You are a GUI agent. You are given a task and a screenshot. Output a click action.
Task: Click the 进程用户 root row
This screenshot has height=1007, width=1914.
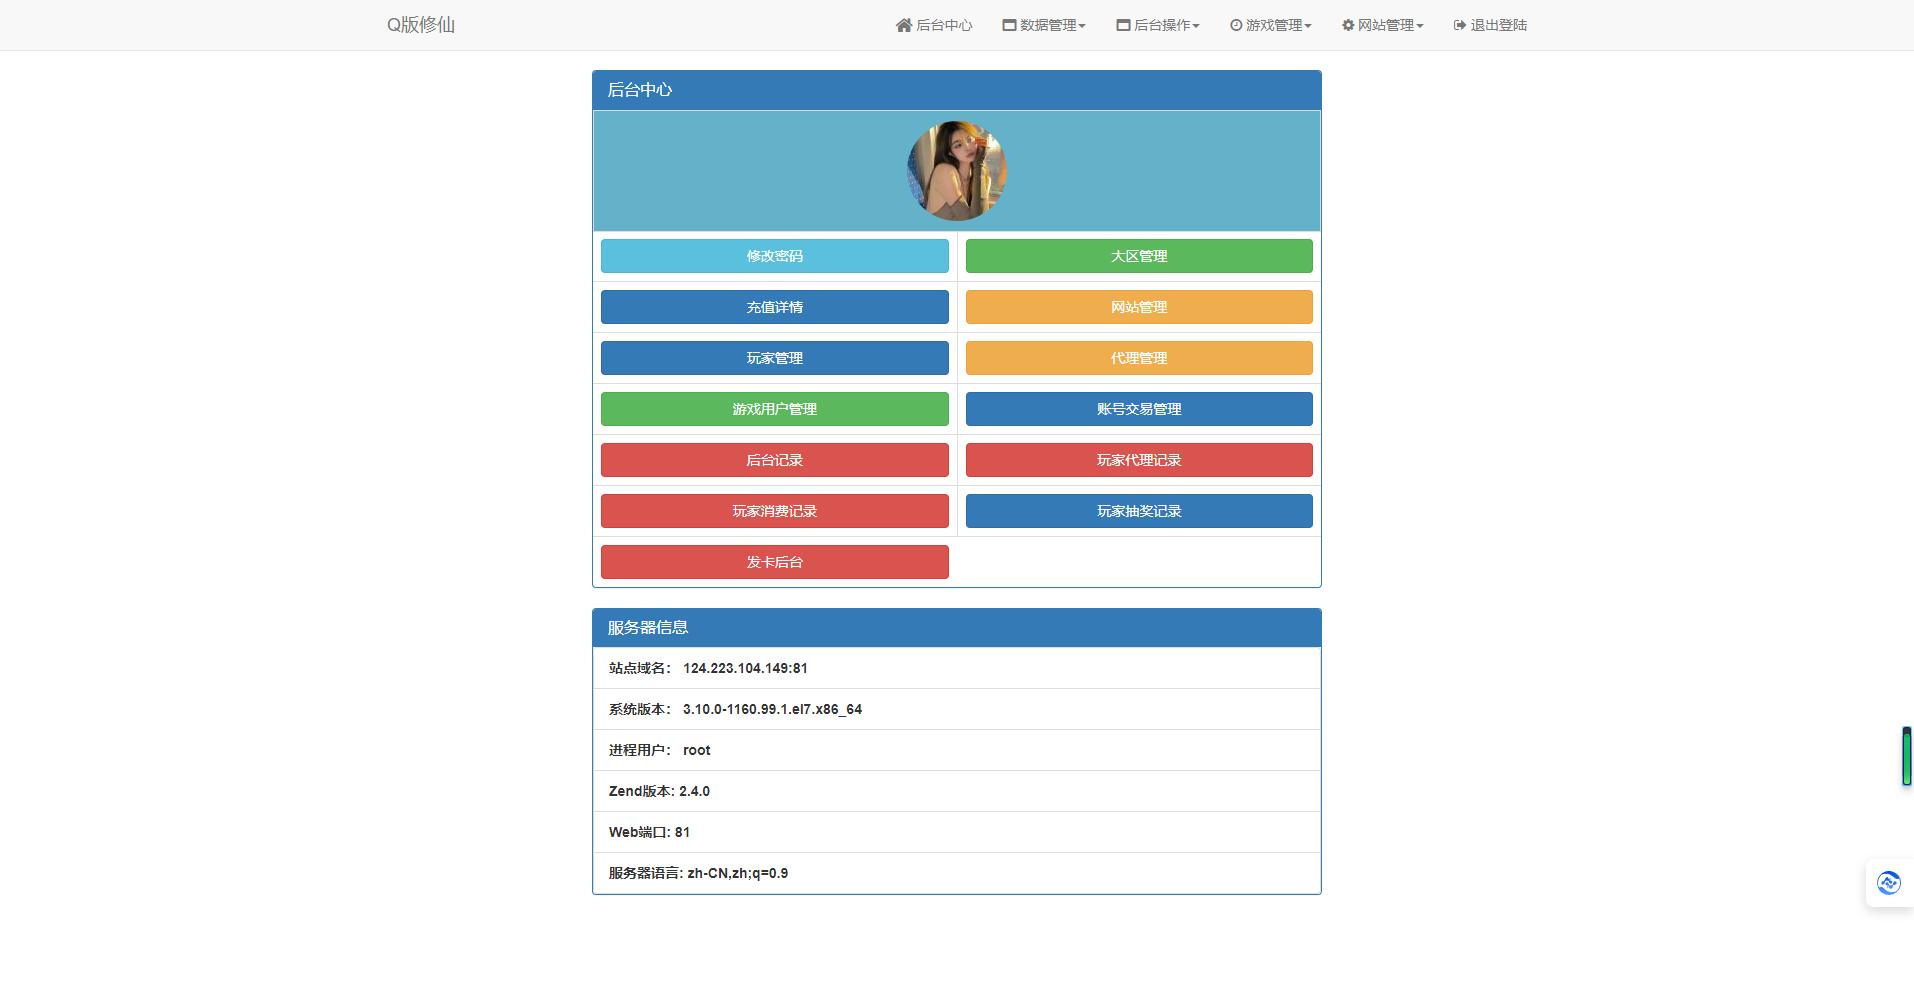pyautogui.click(x=957, y=750)
